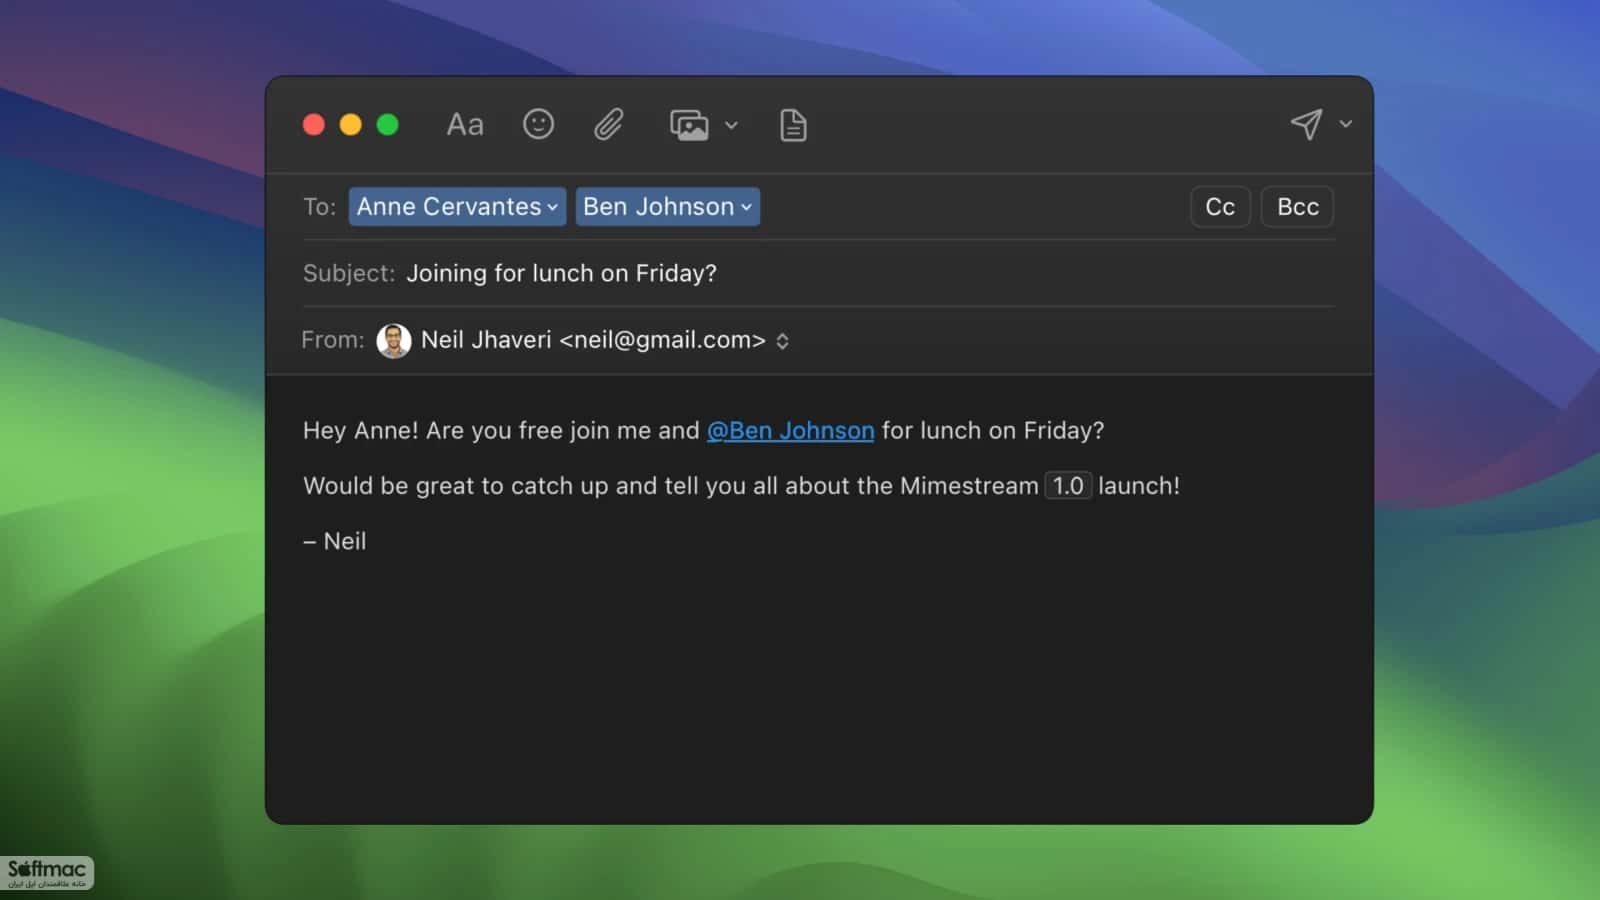The height and width of the screenshot is (900, 1600).
Task: Open the text formatting Aa options
Action: tap(465, 125)
